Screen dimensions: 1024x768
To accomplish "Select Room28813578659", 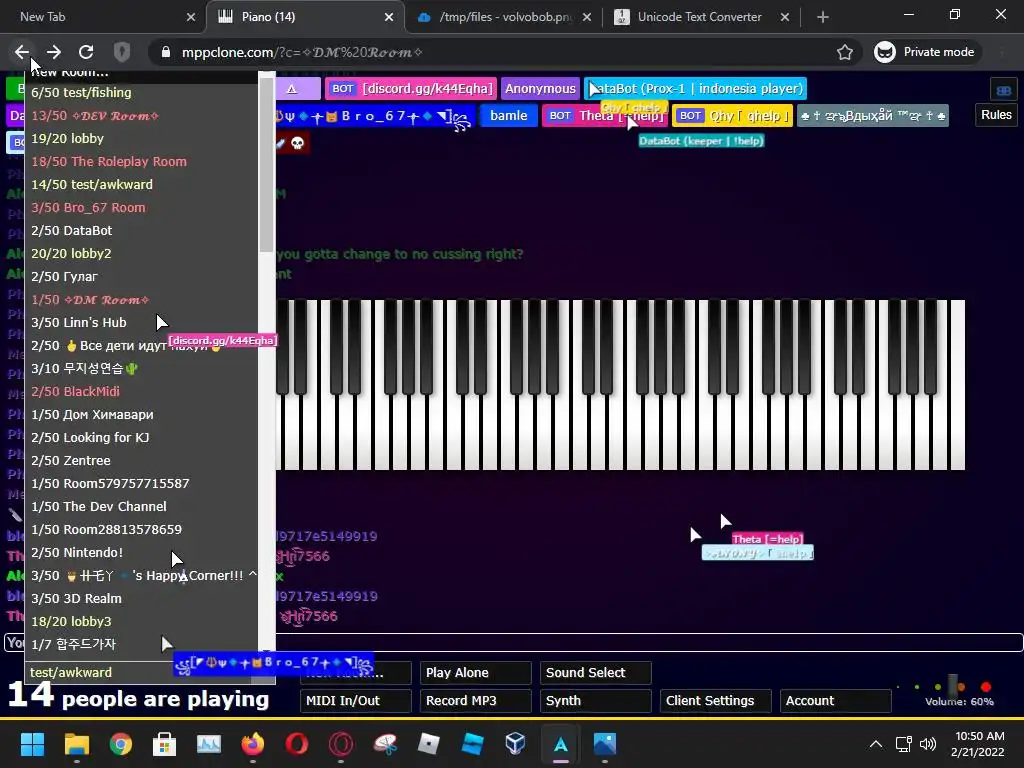I will tap(142, 530).
